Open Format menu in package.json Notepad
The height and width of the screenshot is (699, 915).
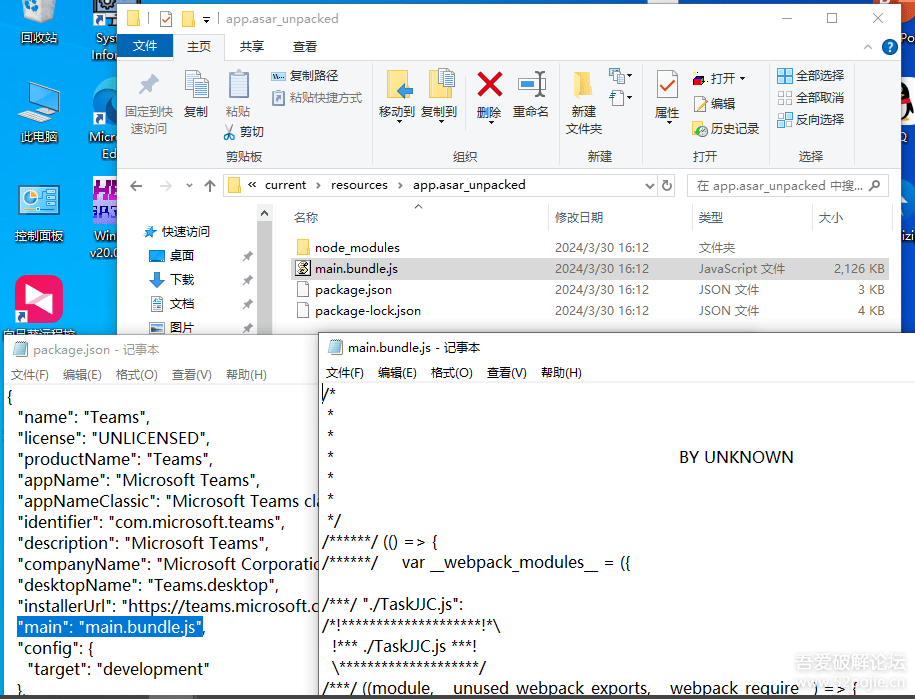pos(137,375)
